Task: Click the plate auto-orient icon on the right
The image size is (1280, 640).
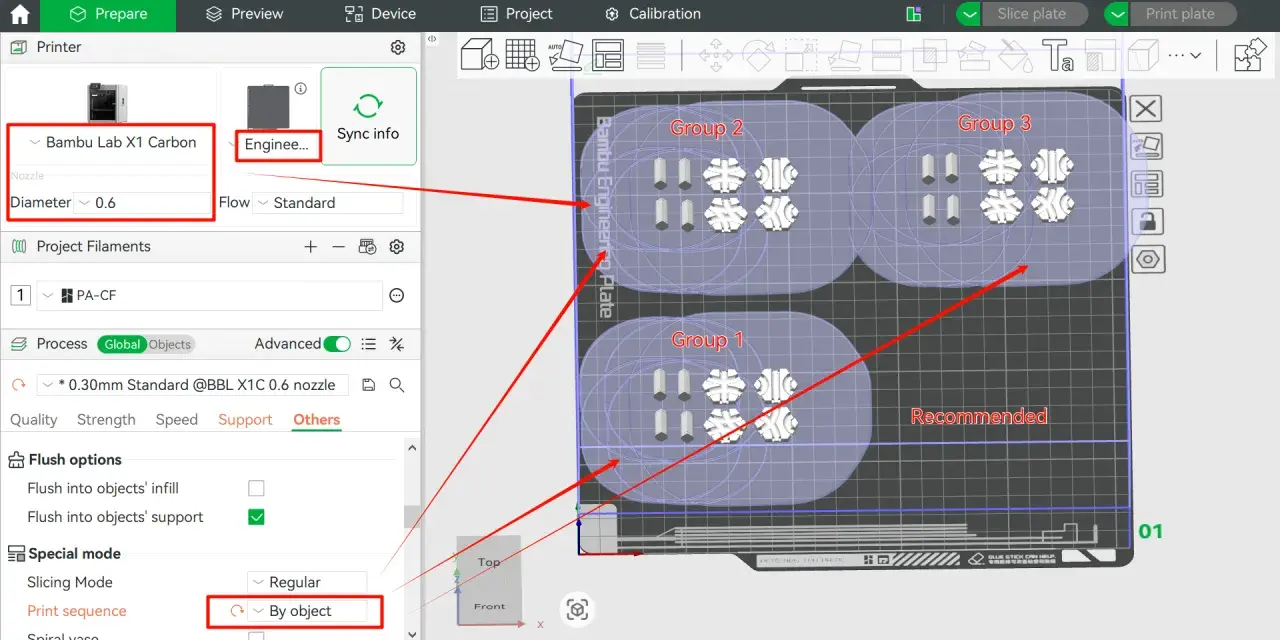Action: pyautogui.click(x=1147, y=146)
